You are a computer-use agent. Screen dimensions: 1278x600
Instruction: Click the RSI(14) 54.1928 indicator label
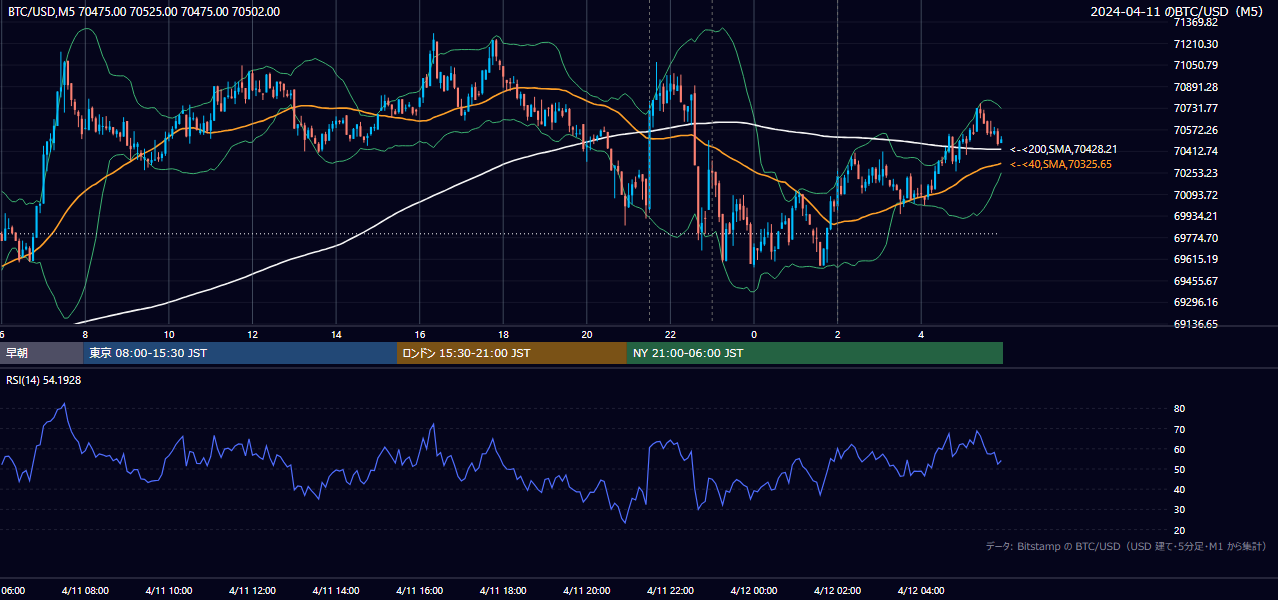pos(44,380)
